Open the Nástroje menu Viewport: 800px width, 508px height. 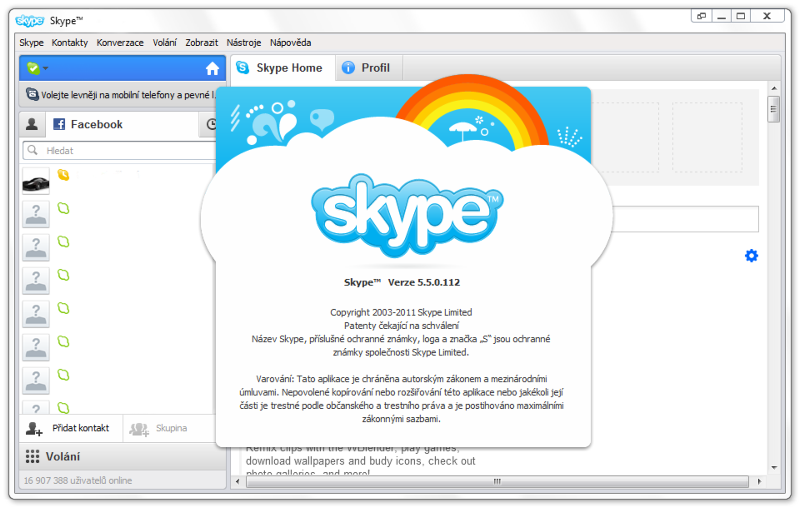(x=244, y=43)
